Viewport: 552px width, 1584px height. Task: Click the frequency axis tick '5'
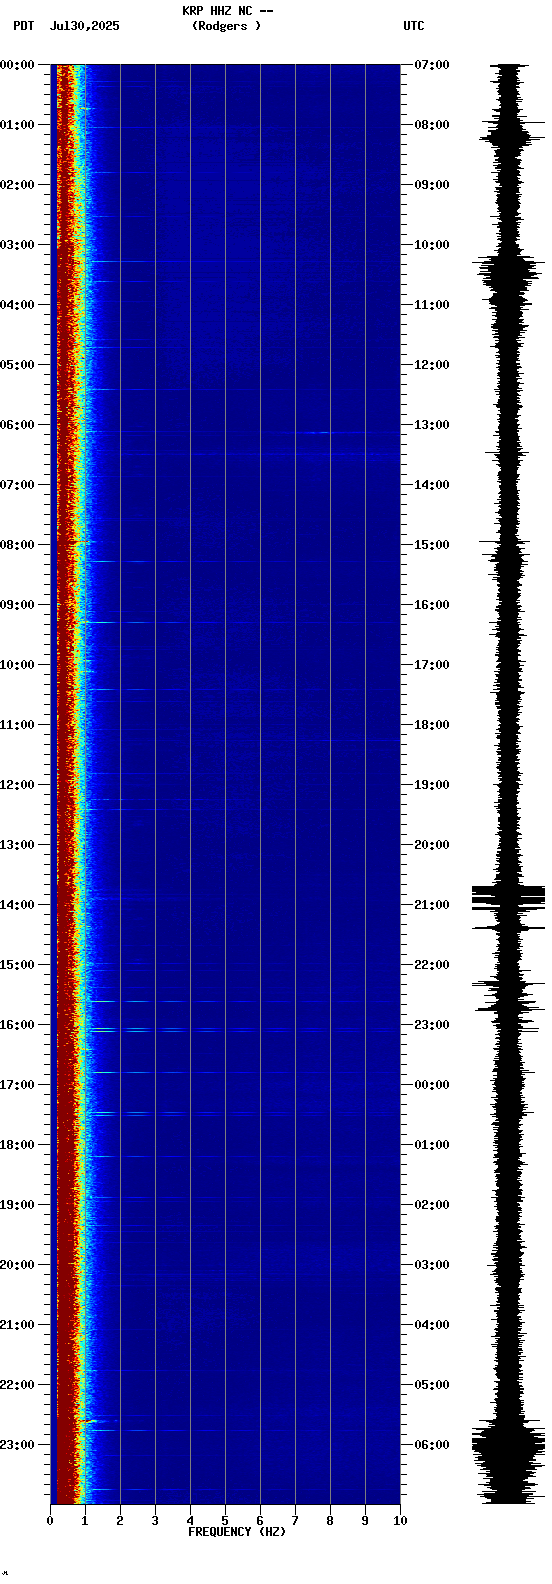click(225, 1521)
